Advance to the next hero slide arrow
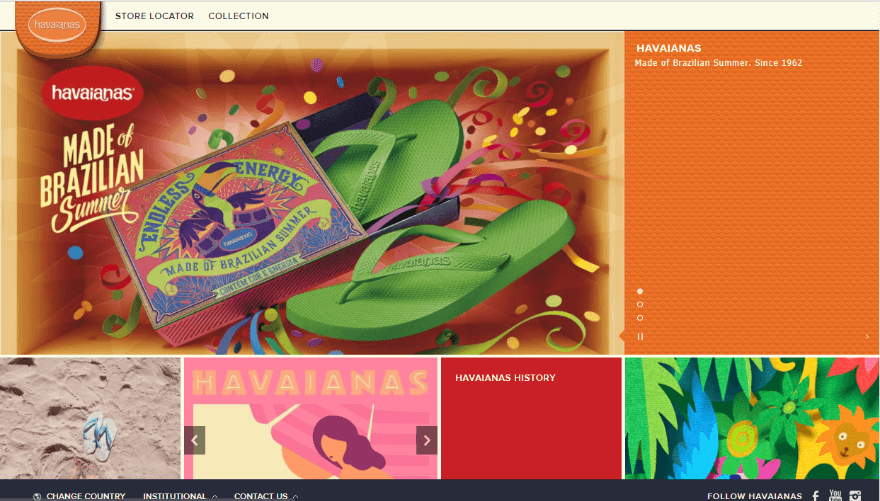This screenshot has width=880, height=501. point(867,337)
